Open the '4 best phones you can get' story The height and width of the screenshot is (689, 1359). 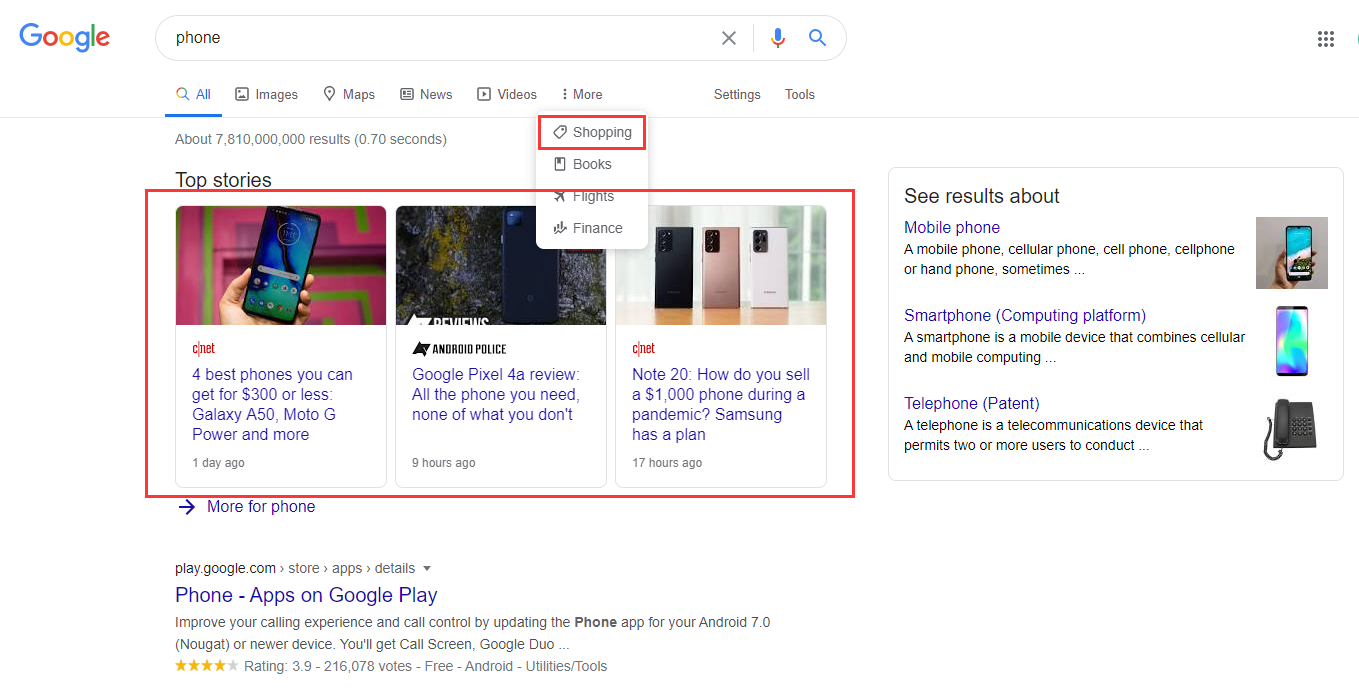coord(272,404)
